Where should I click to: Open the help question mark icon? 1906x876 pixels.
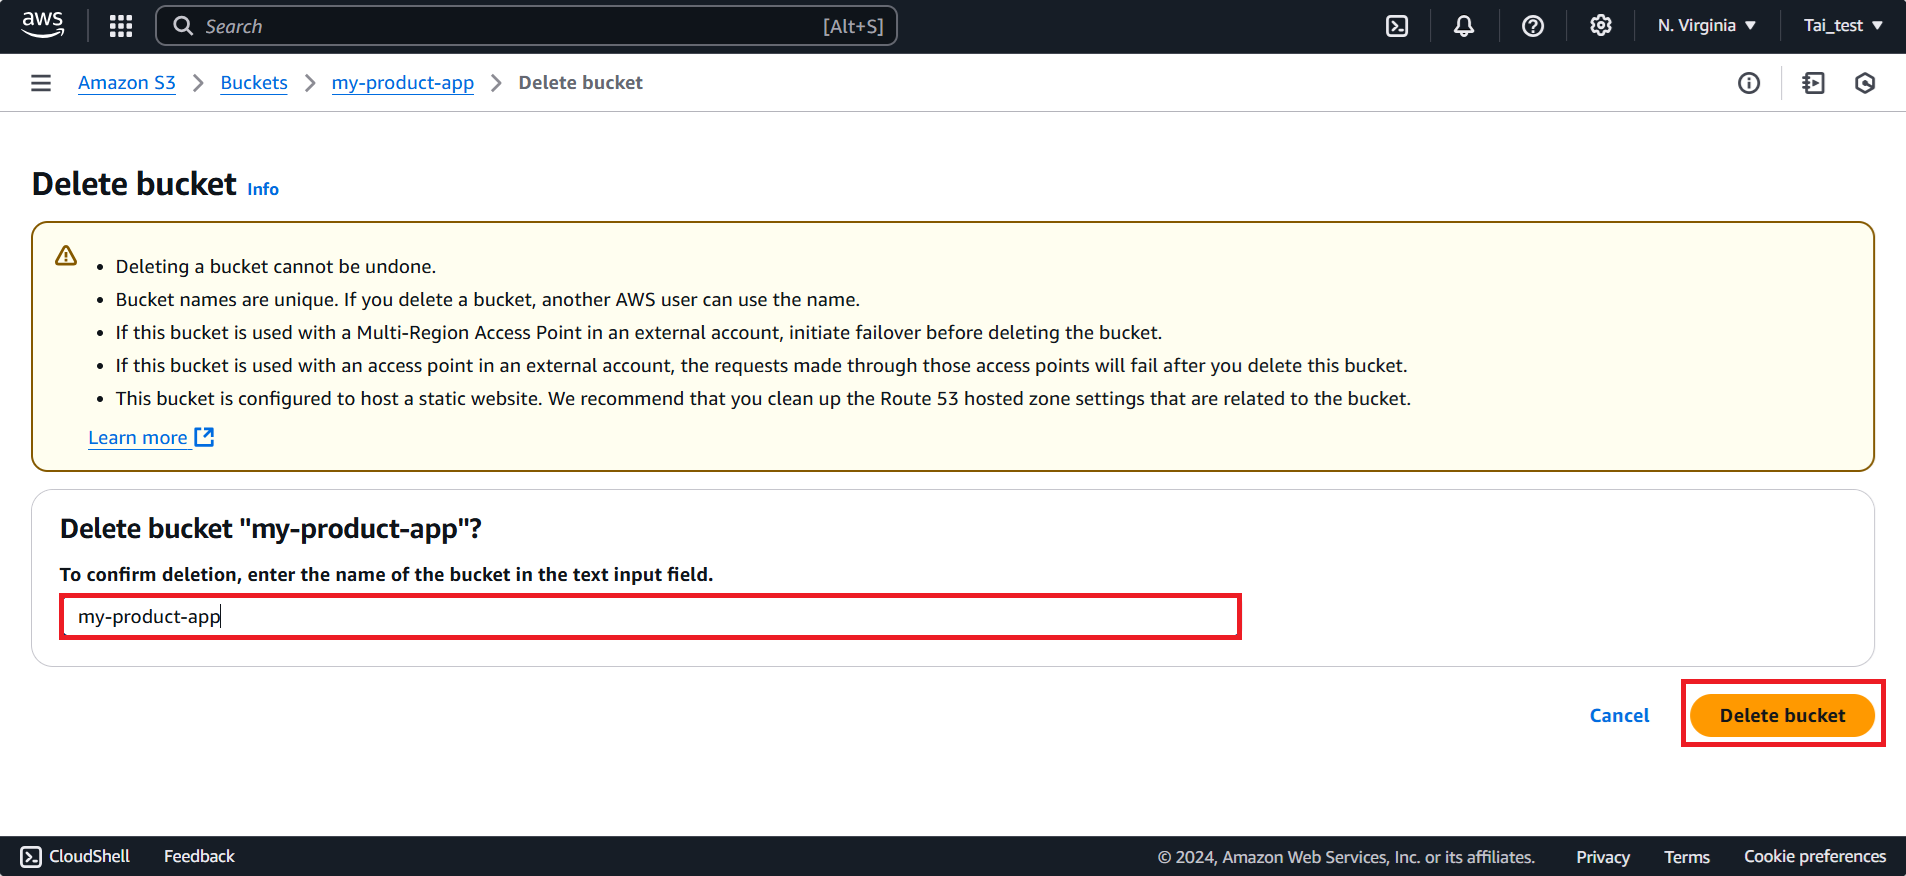(x=1533, y=26)
